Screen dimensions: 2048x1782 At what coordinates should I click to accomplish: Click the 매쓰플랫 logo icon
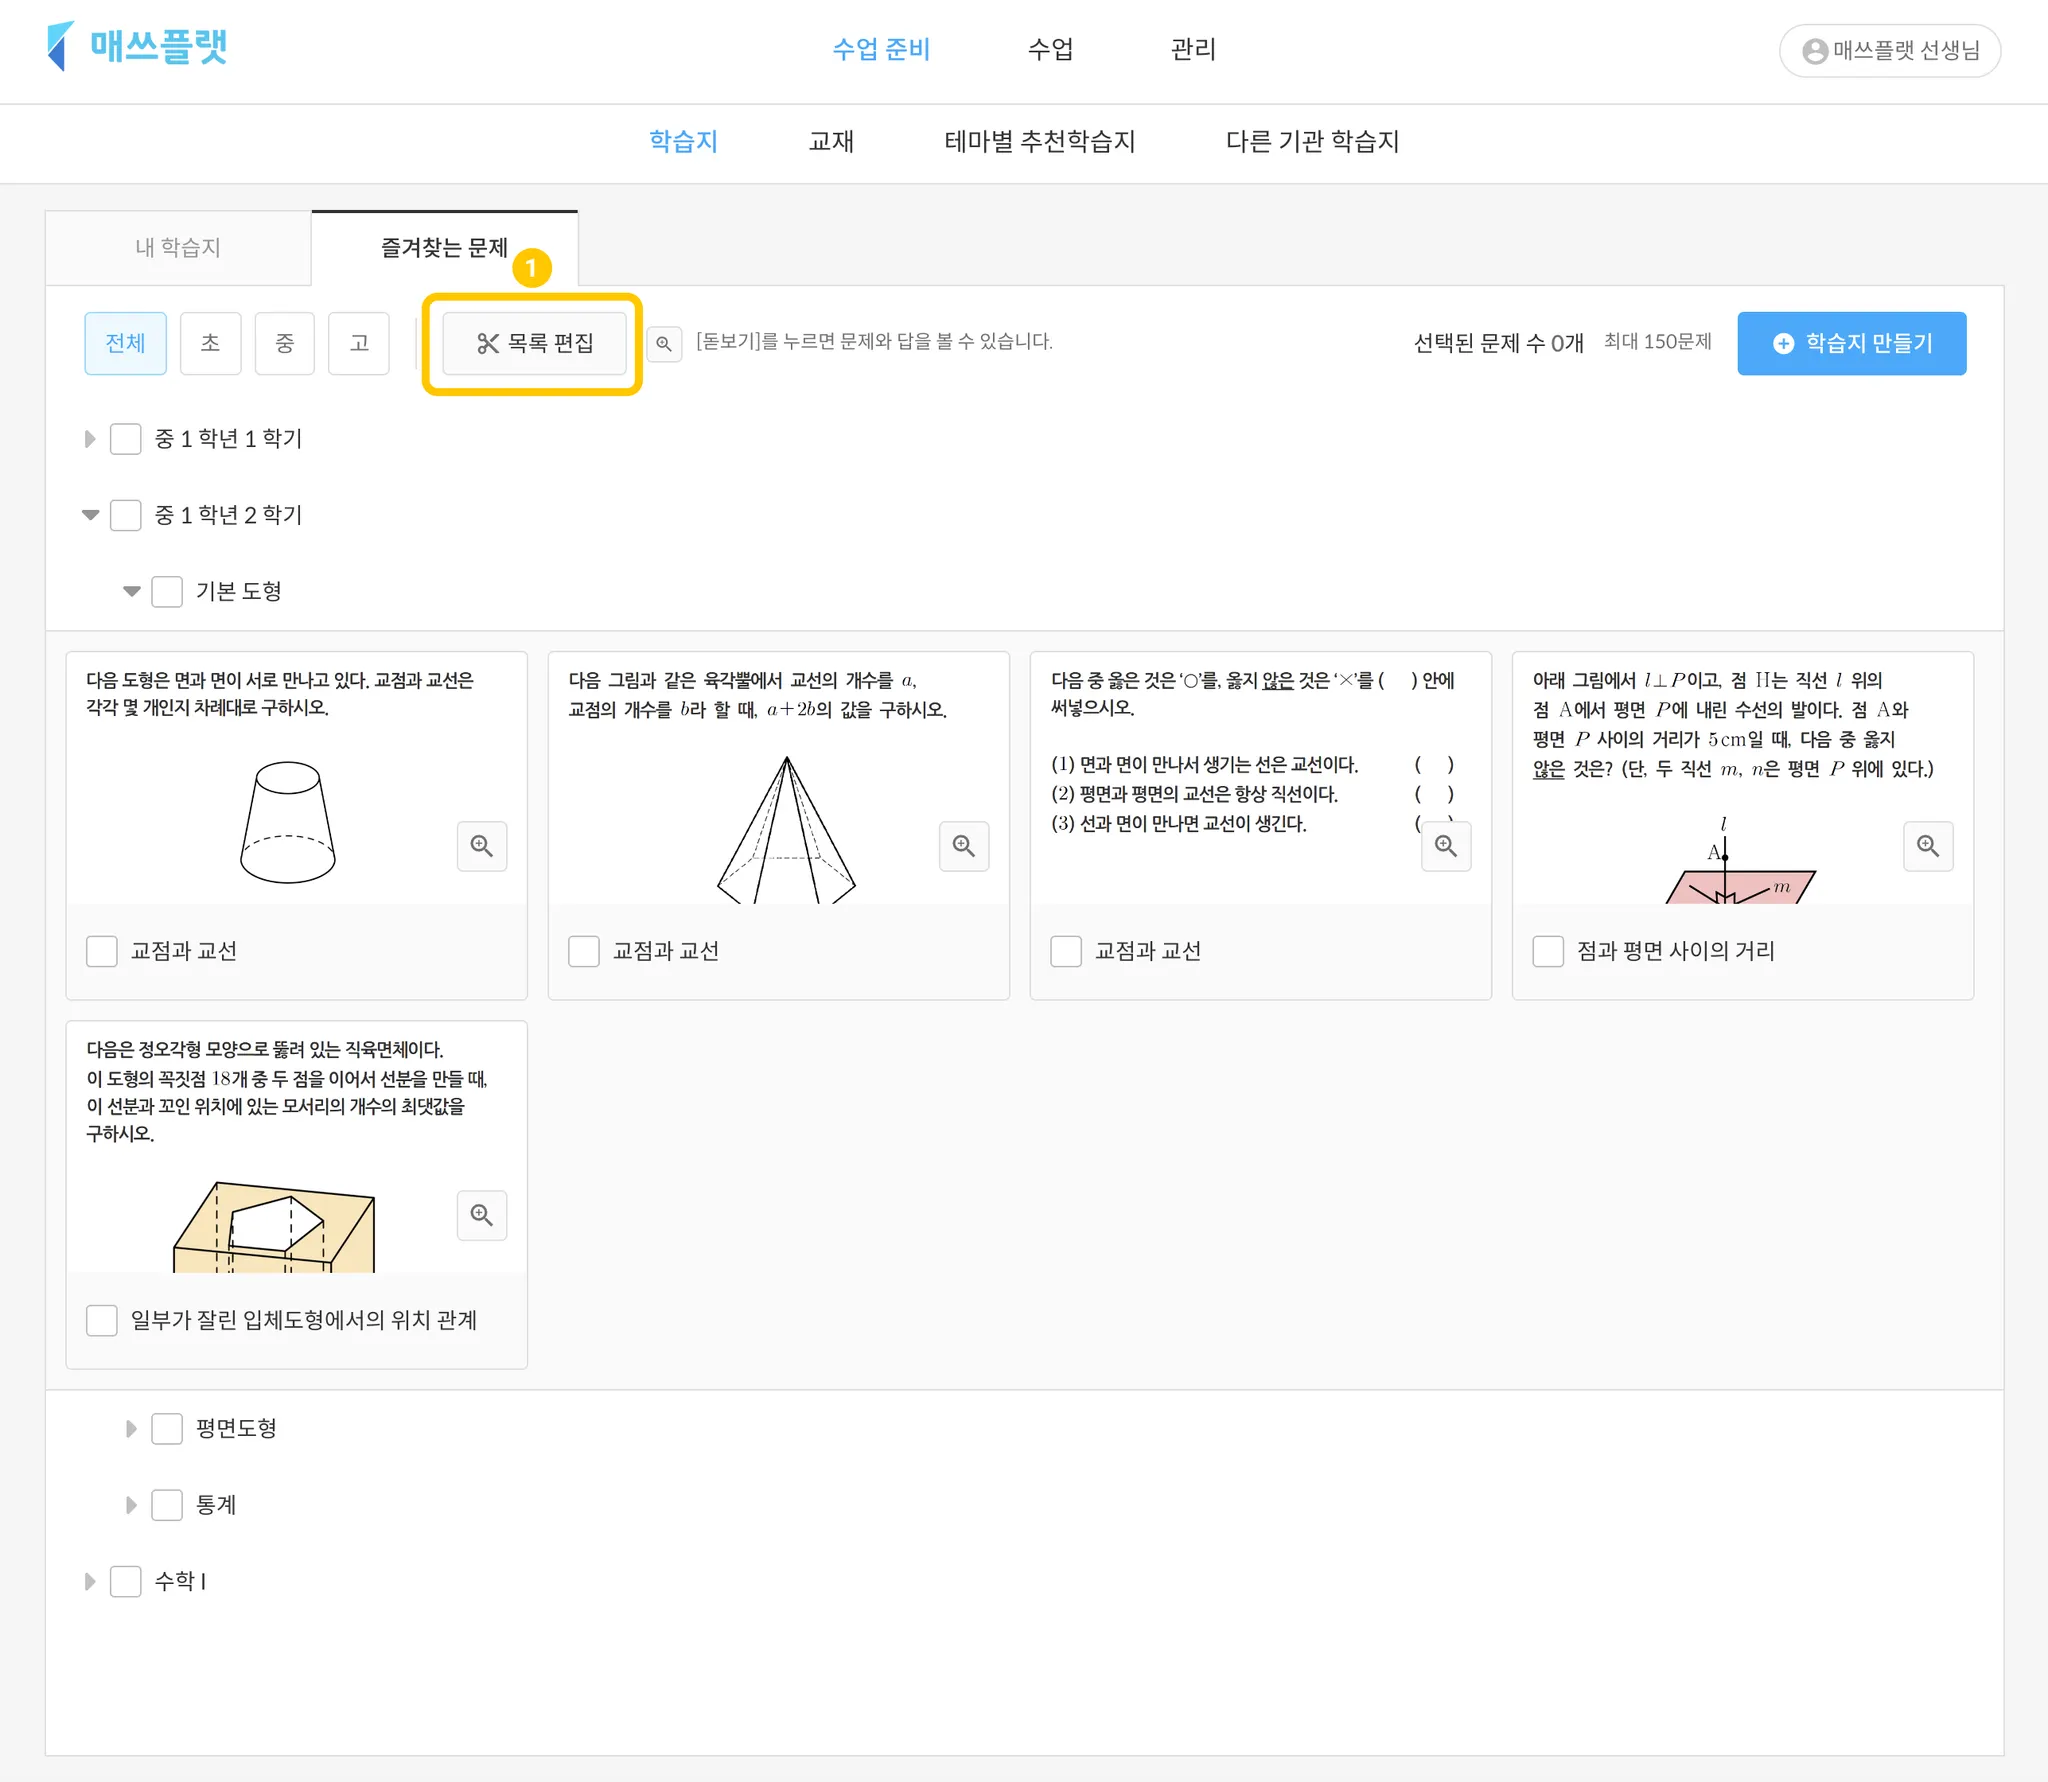coord(61,46)
